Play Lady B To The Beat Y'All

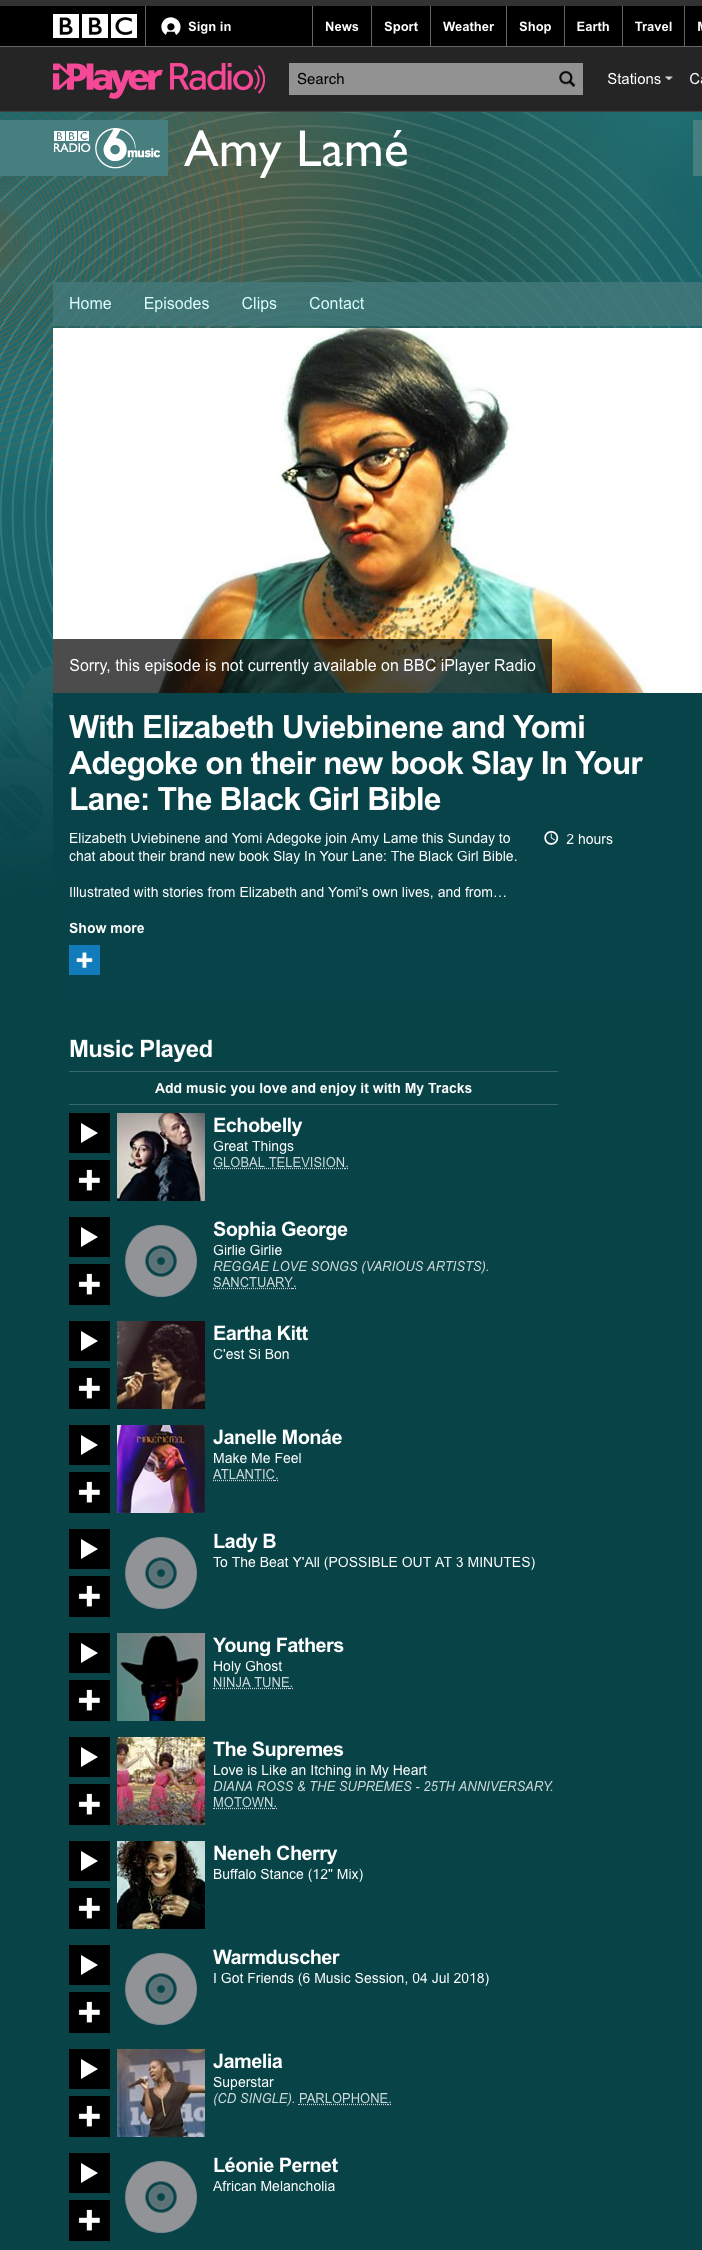[x=89, y=1549]
